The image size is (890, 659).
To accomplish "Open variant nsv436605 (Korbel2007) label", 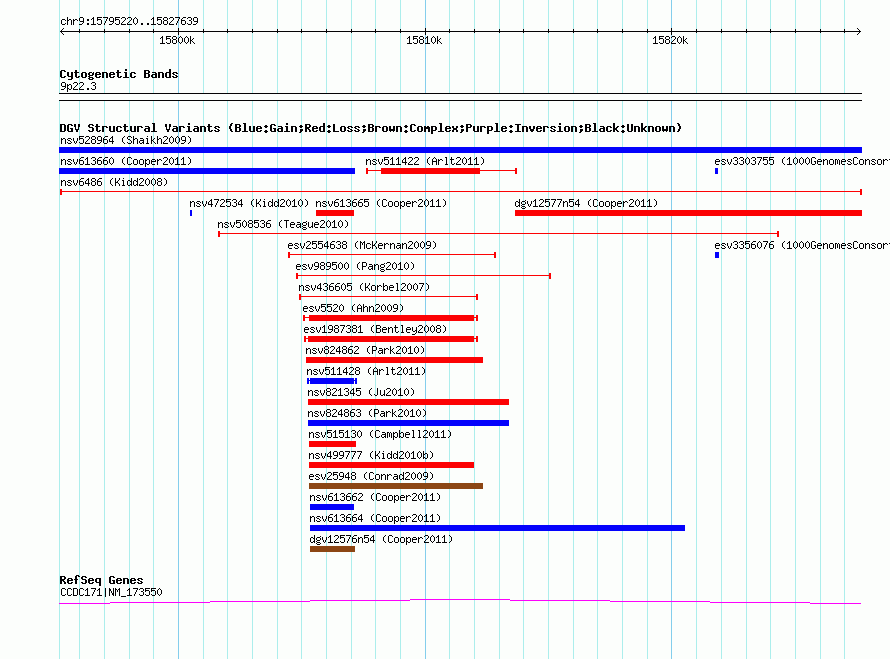I will 364,287.
